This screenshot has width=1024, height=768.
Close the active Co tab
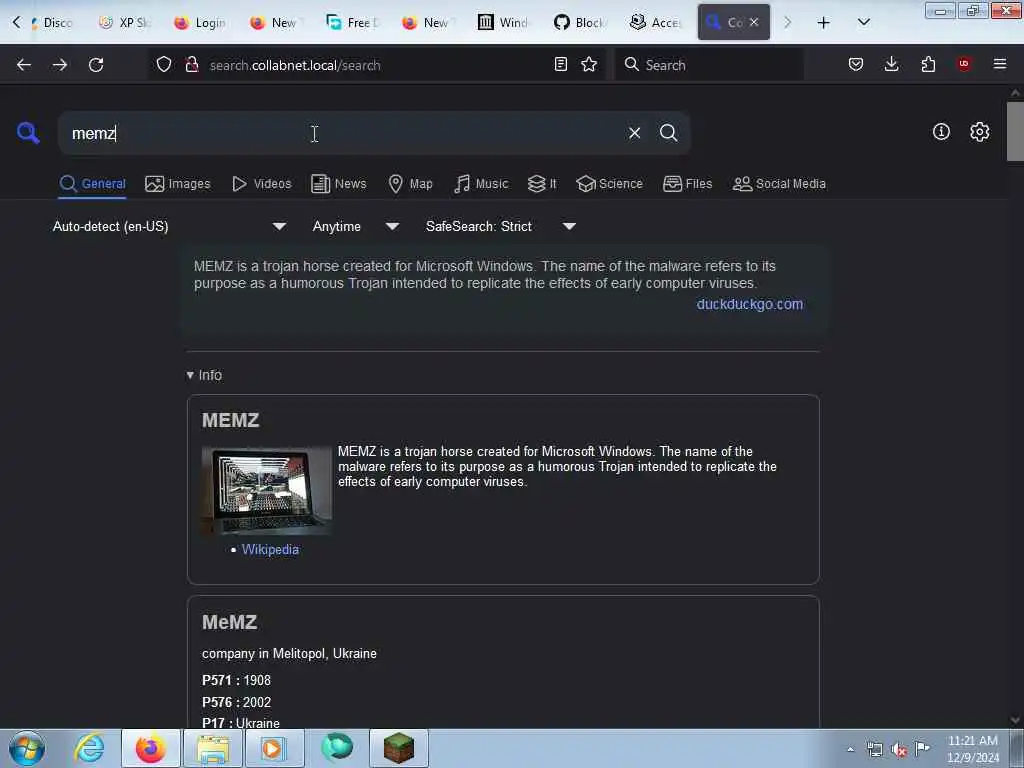[754, 22]
